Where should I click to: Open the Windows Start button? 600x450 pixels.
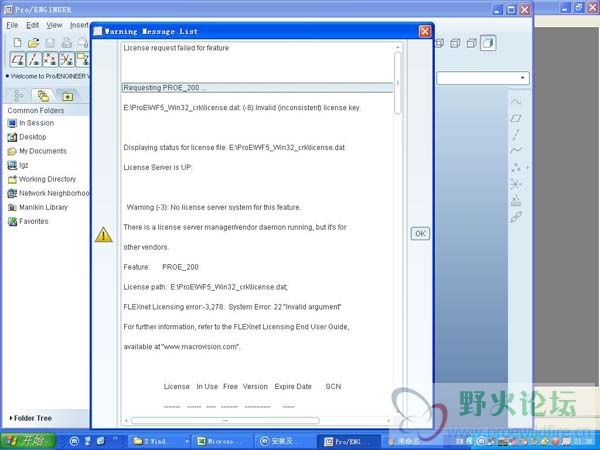pyautogui.click(x=28, y=441)
